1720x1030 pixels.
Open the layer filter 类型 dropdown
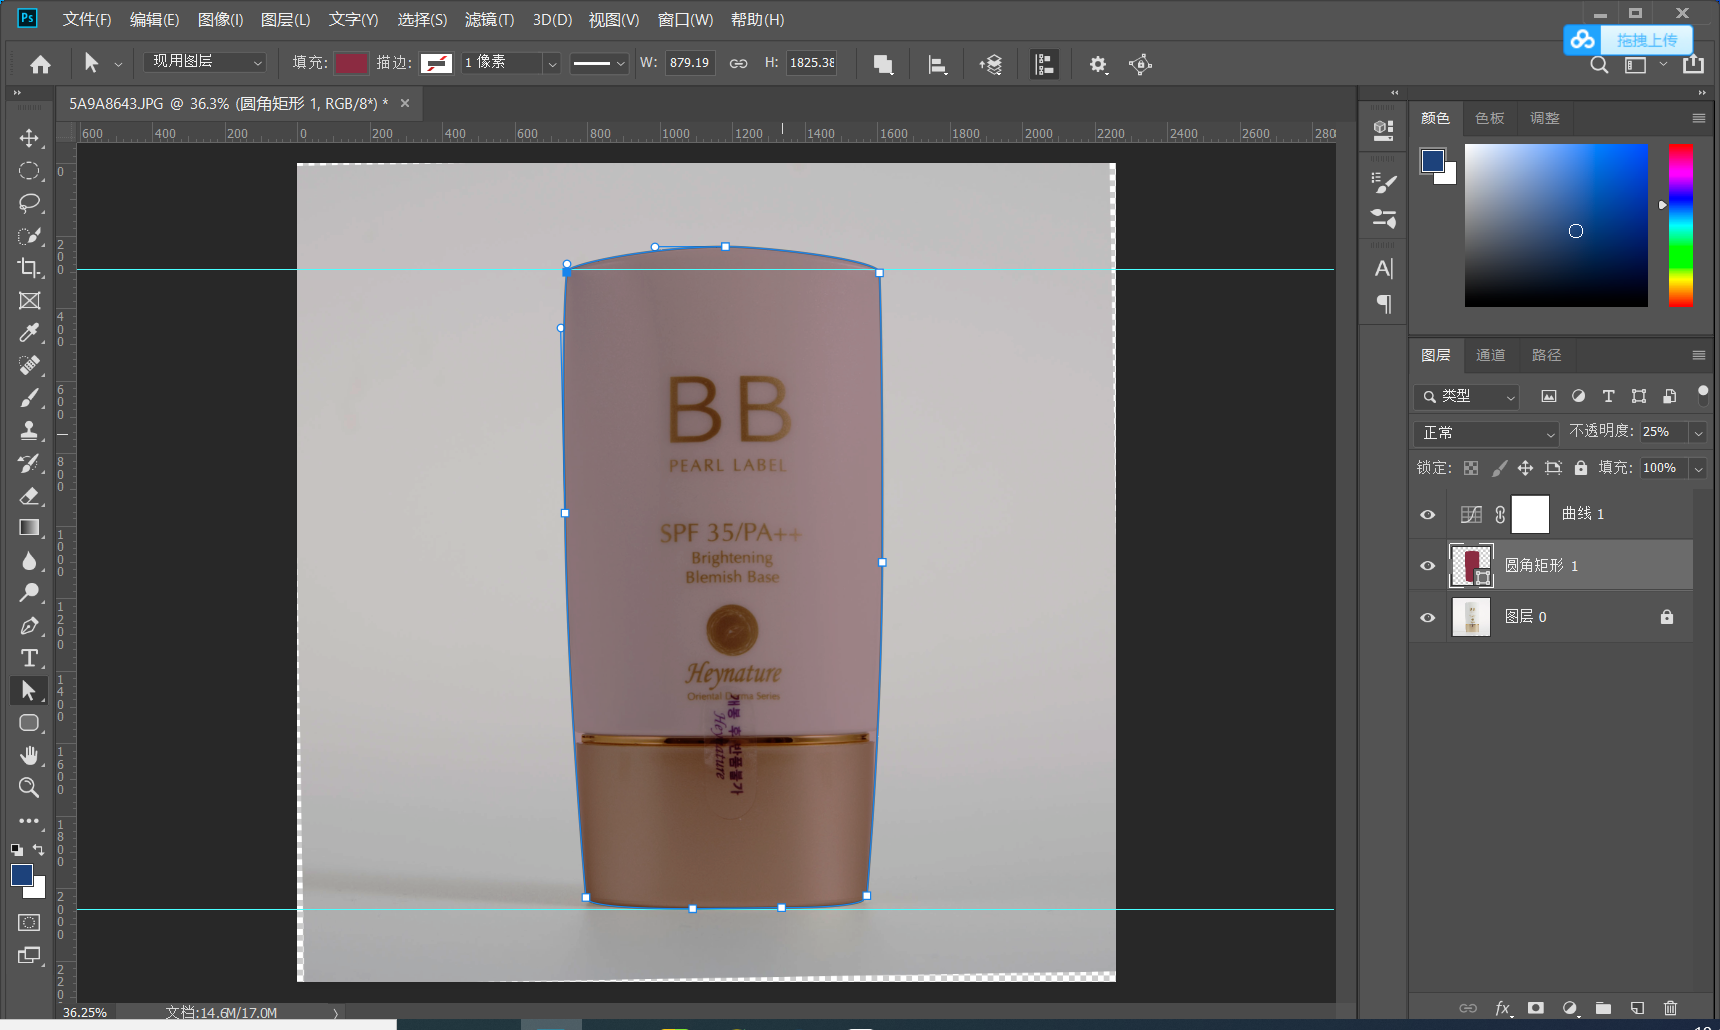pyautogui.click(x=1466, y=397)
